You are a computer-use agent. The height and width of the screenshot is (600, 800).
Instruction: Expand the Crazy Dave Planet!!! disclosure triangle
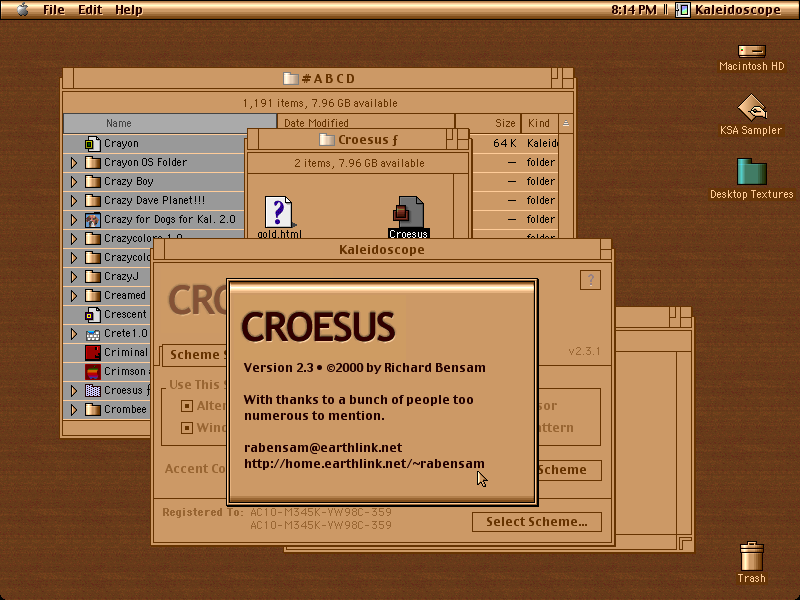pyautogui.click(x=74, y=201)
